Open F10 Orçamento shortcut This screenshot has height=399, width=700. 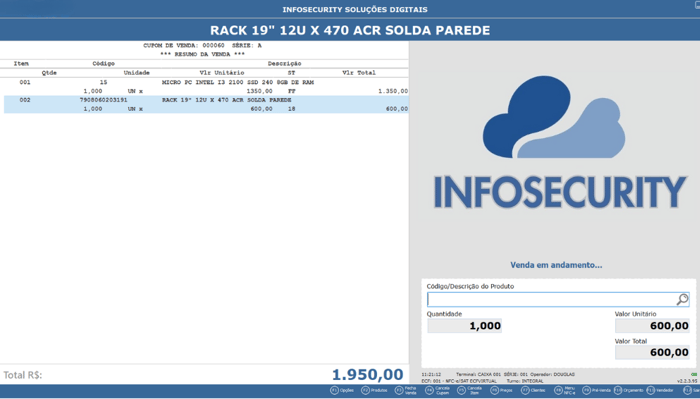pos(629,391)
